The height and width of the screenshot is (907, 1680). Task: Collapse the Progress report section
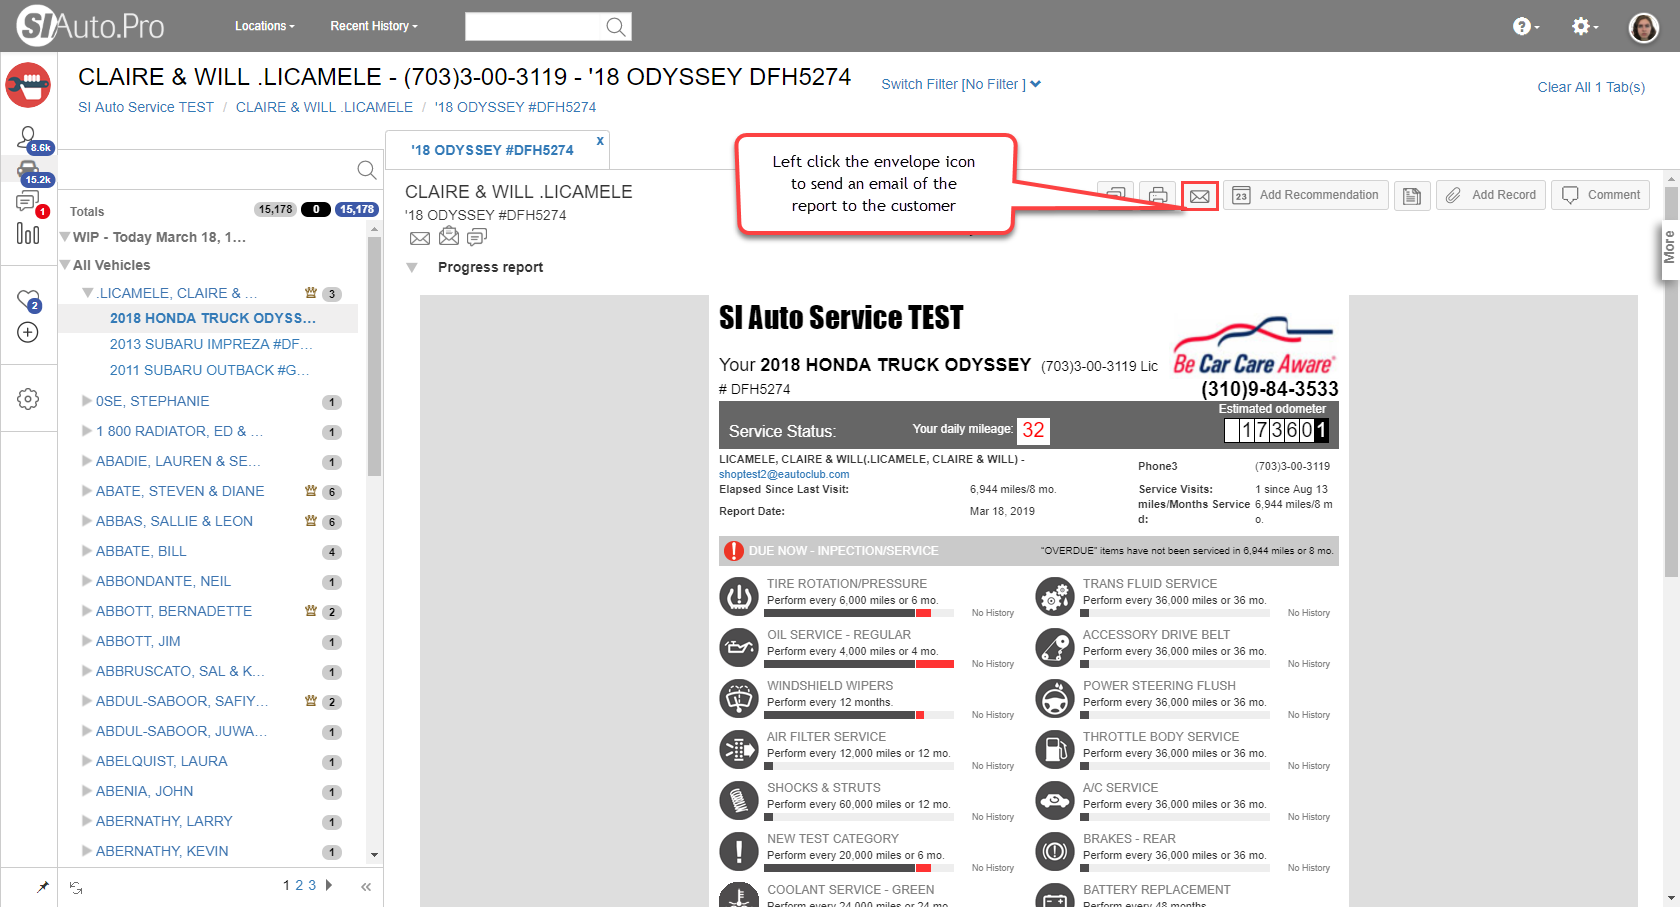pyautogui.click(x=412, y=268)
